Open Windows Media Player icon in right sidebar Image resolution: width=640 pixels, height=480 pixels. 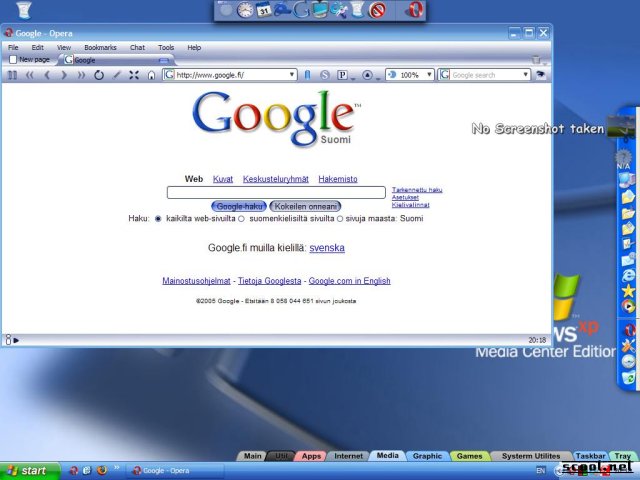coord(628,306)
